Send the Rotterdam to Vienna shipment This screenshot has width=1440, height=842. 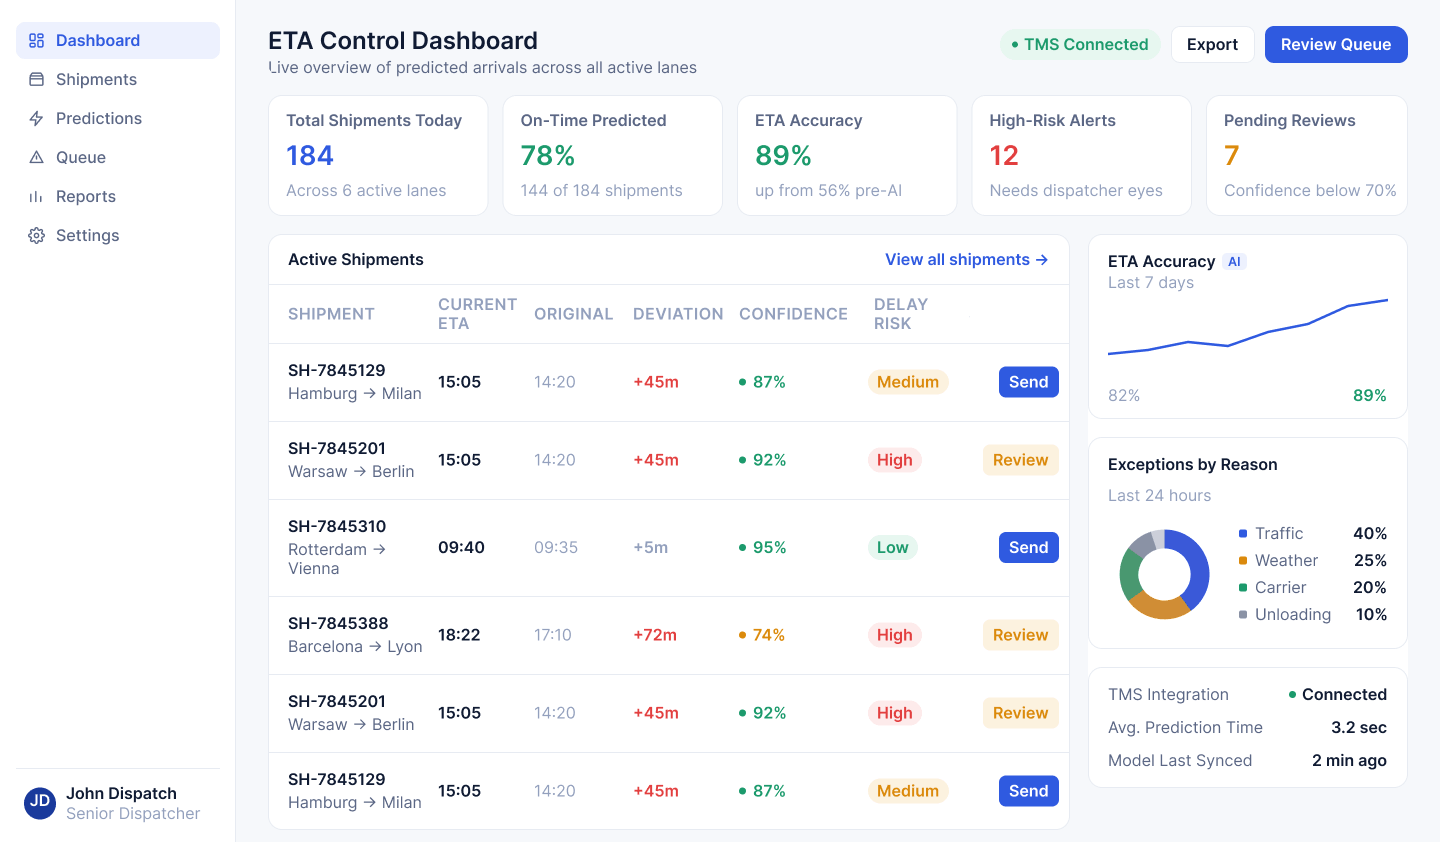tap(1028, 547)
